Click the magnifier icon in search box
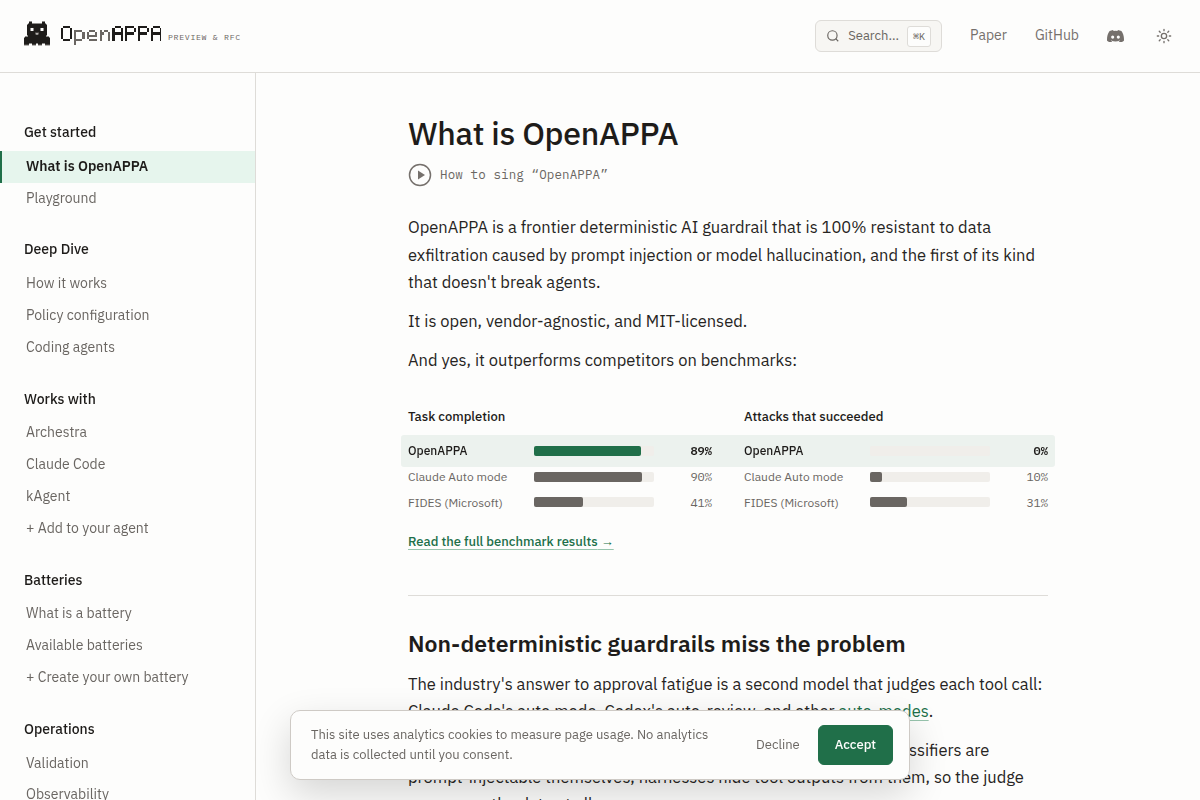Viewport: 1200px width, 800px height. click(x=832, y=36)
